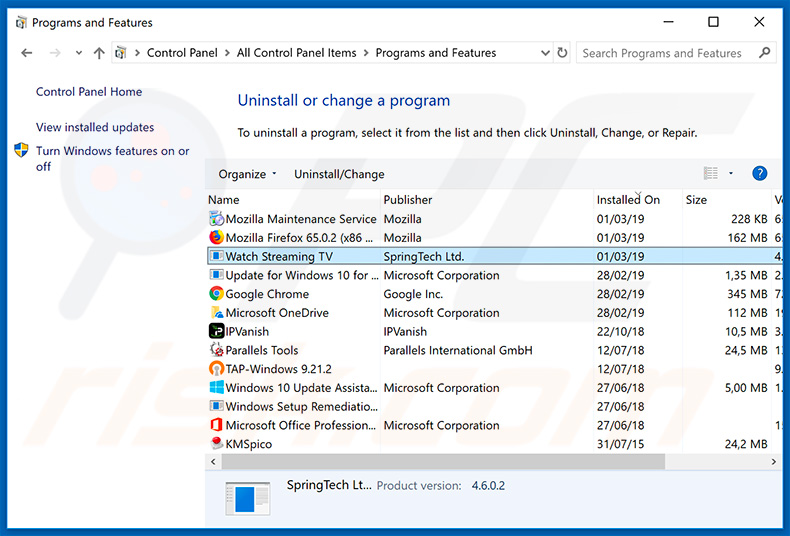Click the change view icon

point(711,173)
